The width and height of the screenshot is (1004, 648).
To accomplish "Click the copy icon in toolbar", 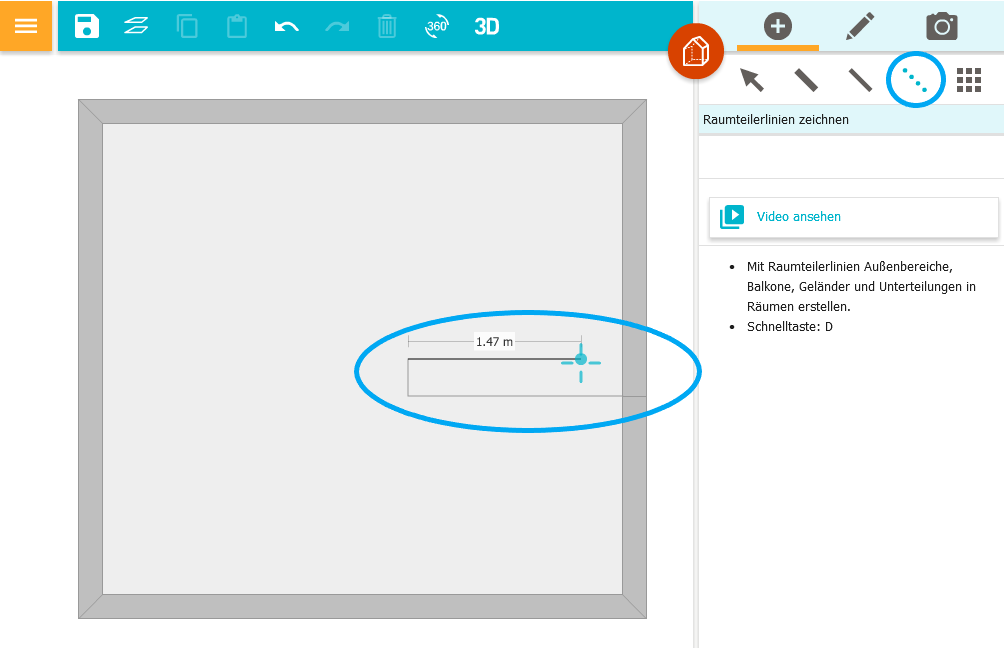I will [187, 26].
